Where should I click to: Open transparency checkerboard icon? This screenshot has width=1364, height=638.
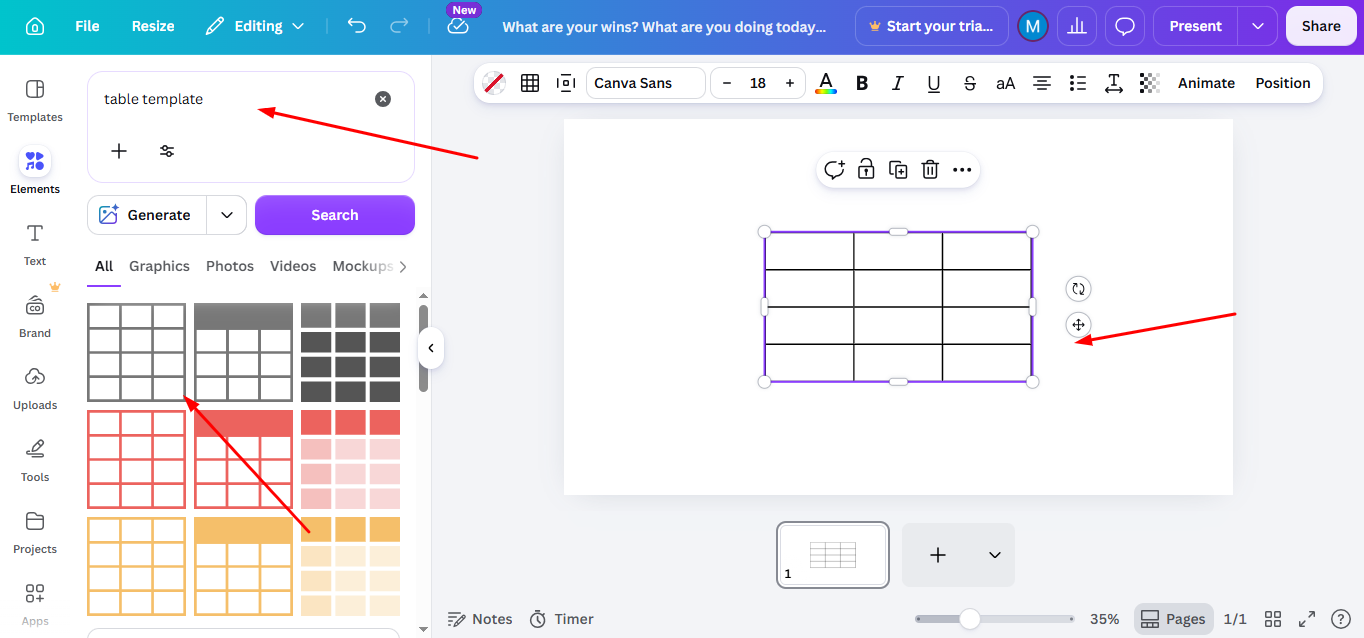click(1150, 83)
